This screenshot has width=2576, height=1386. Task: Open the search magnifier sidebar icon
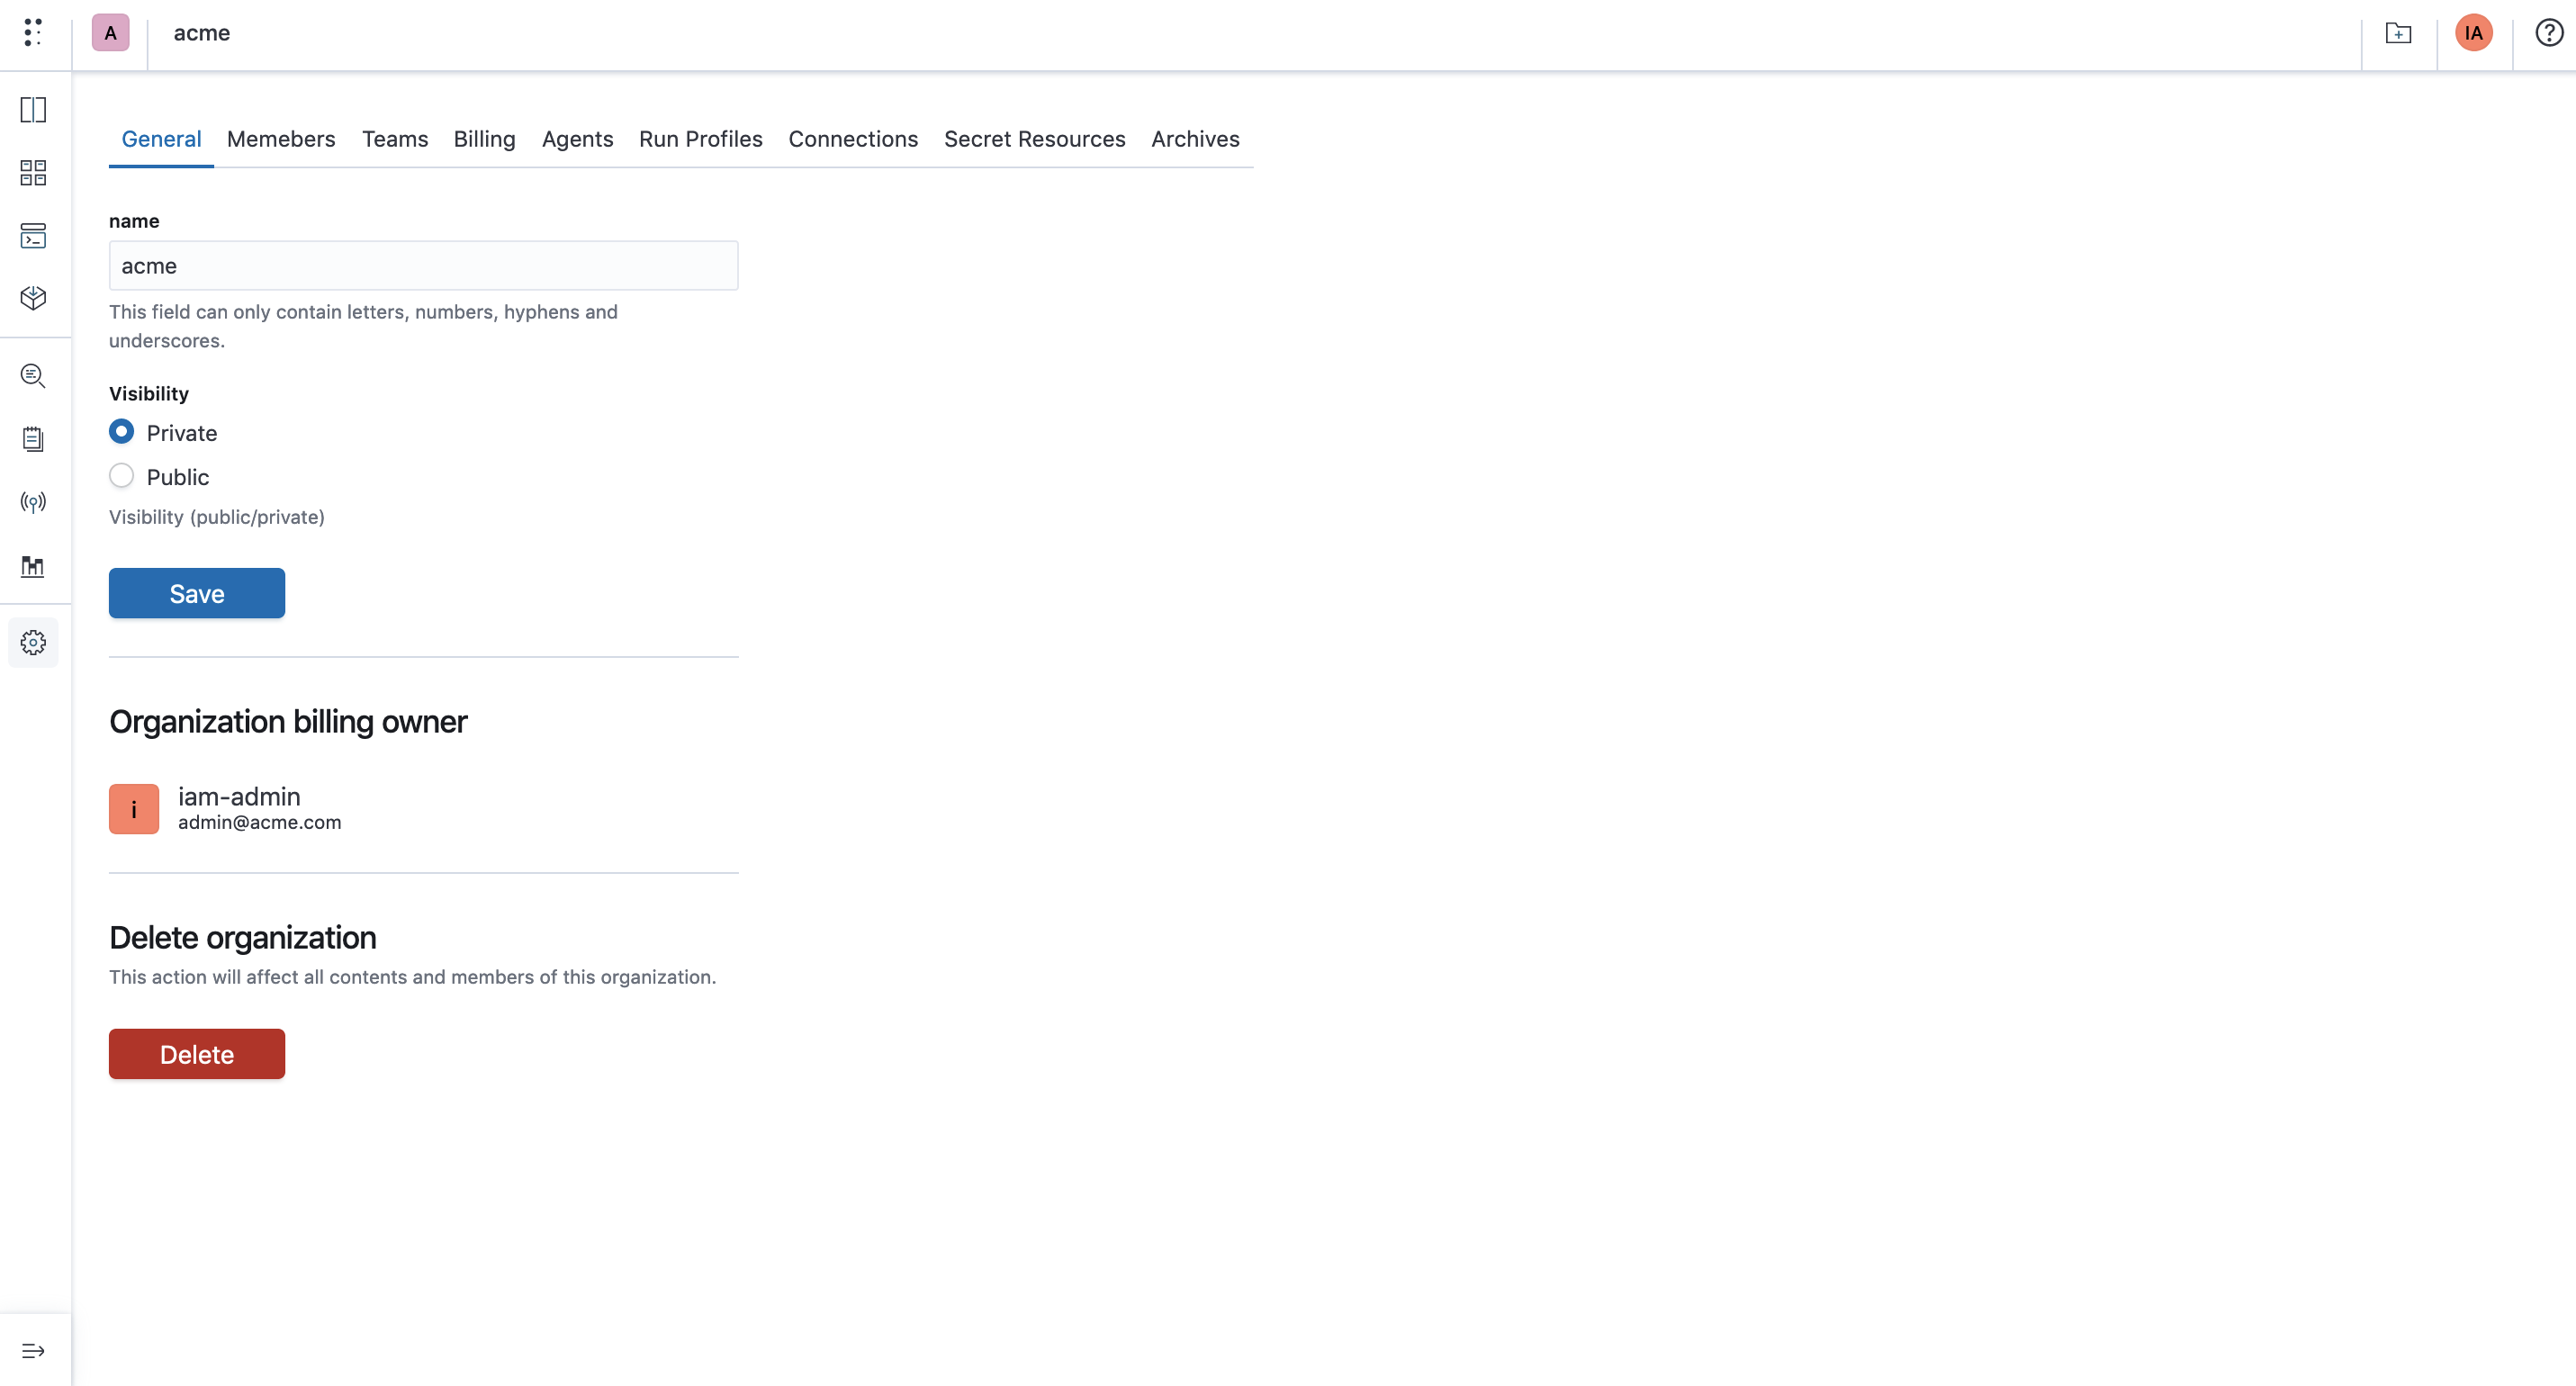(33, 376)
